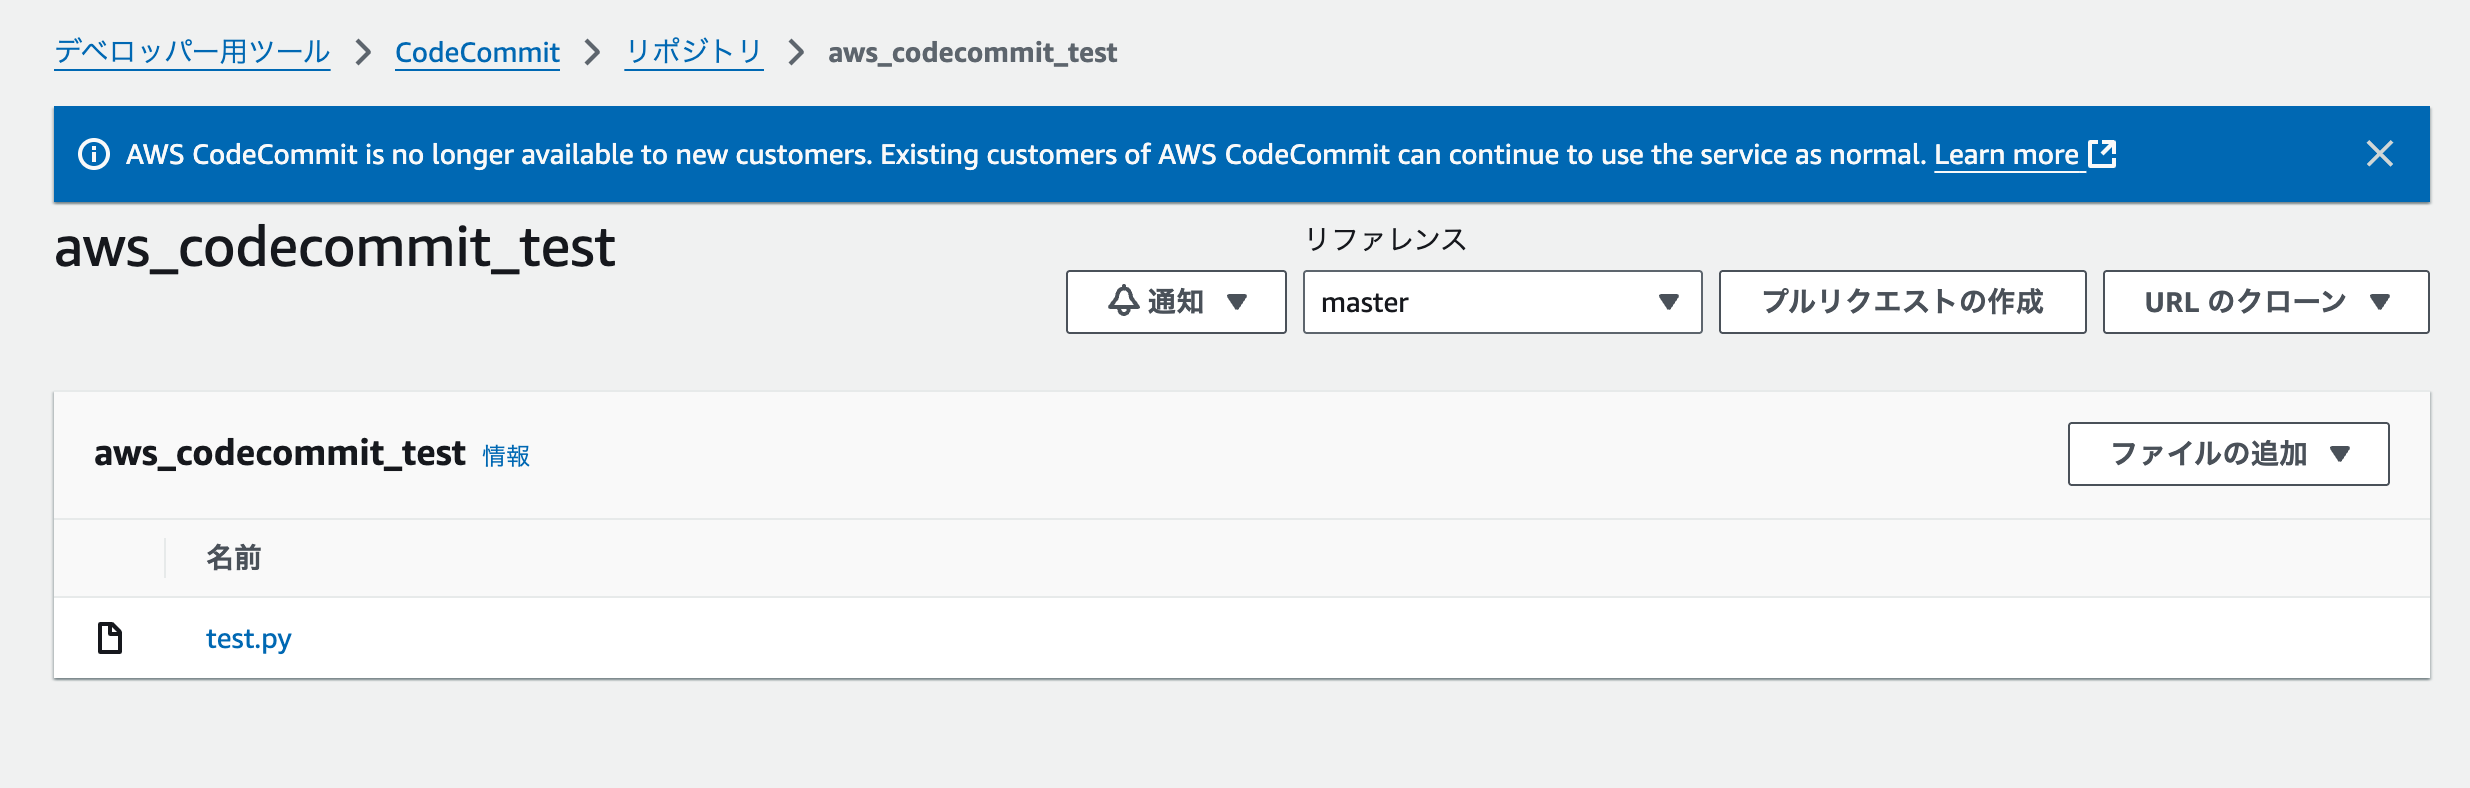Click the first breadcrumb chevron separator
Screen dimensions: 2470x788
363,52
